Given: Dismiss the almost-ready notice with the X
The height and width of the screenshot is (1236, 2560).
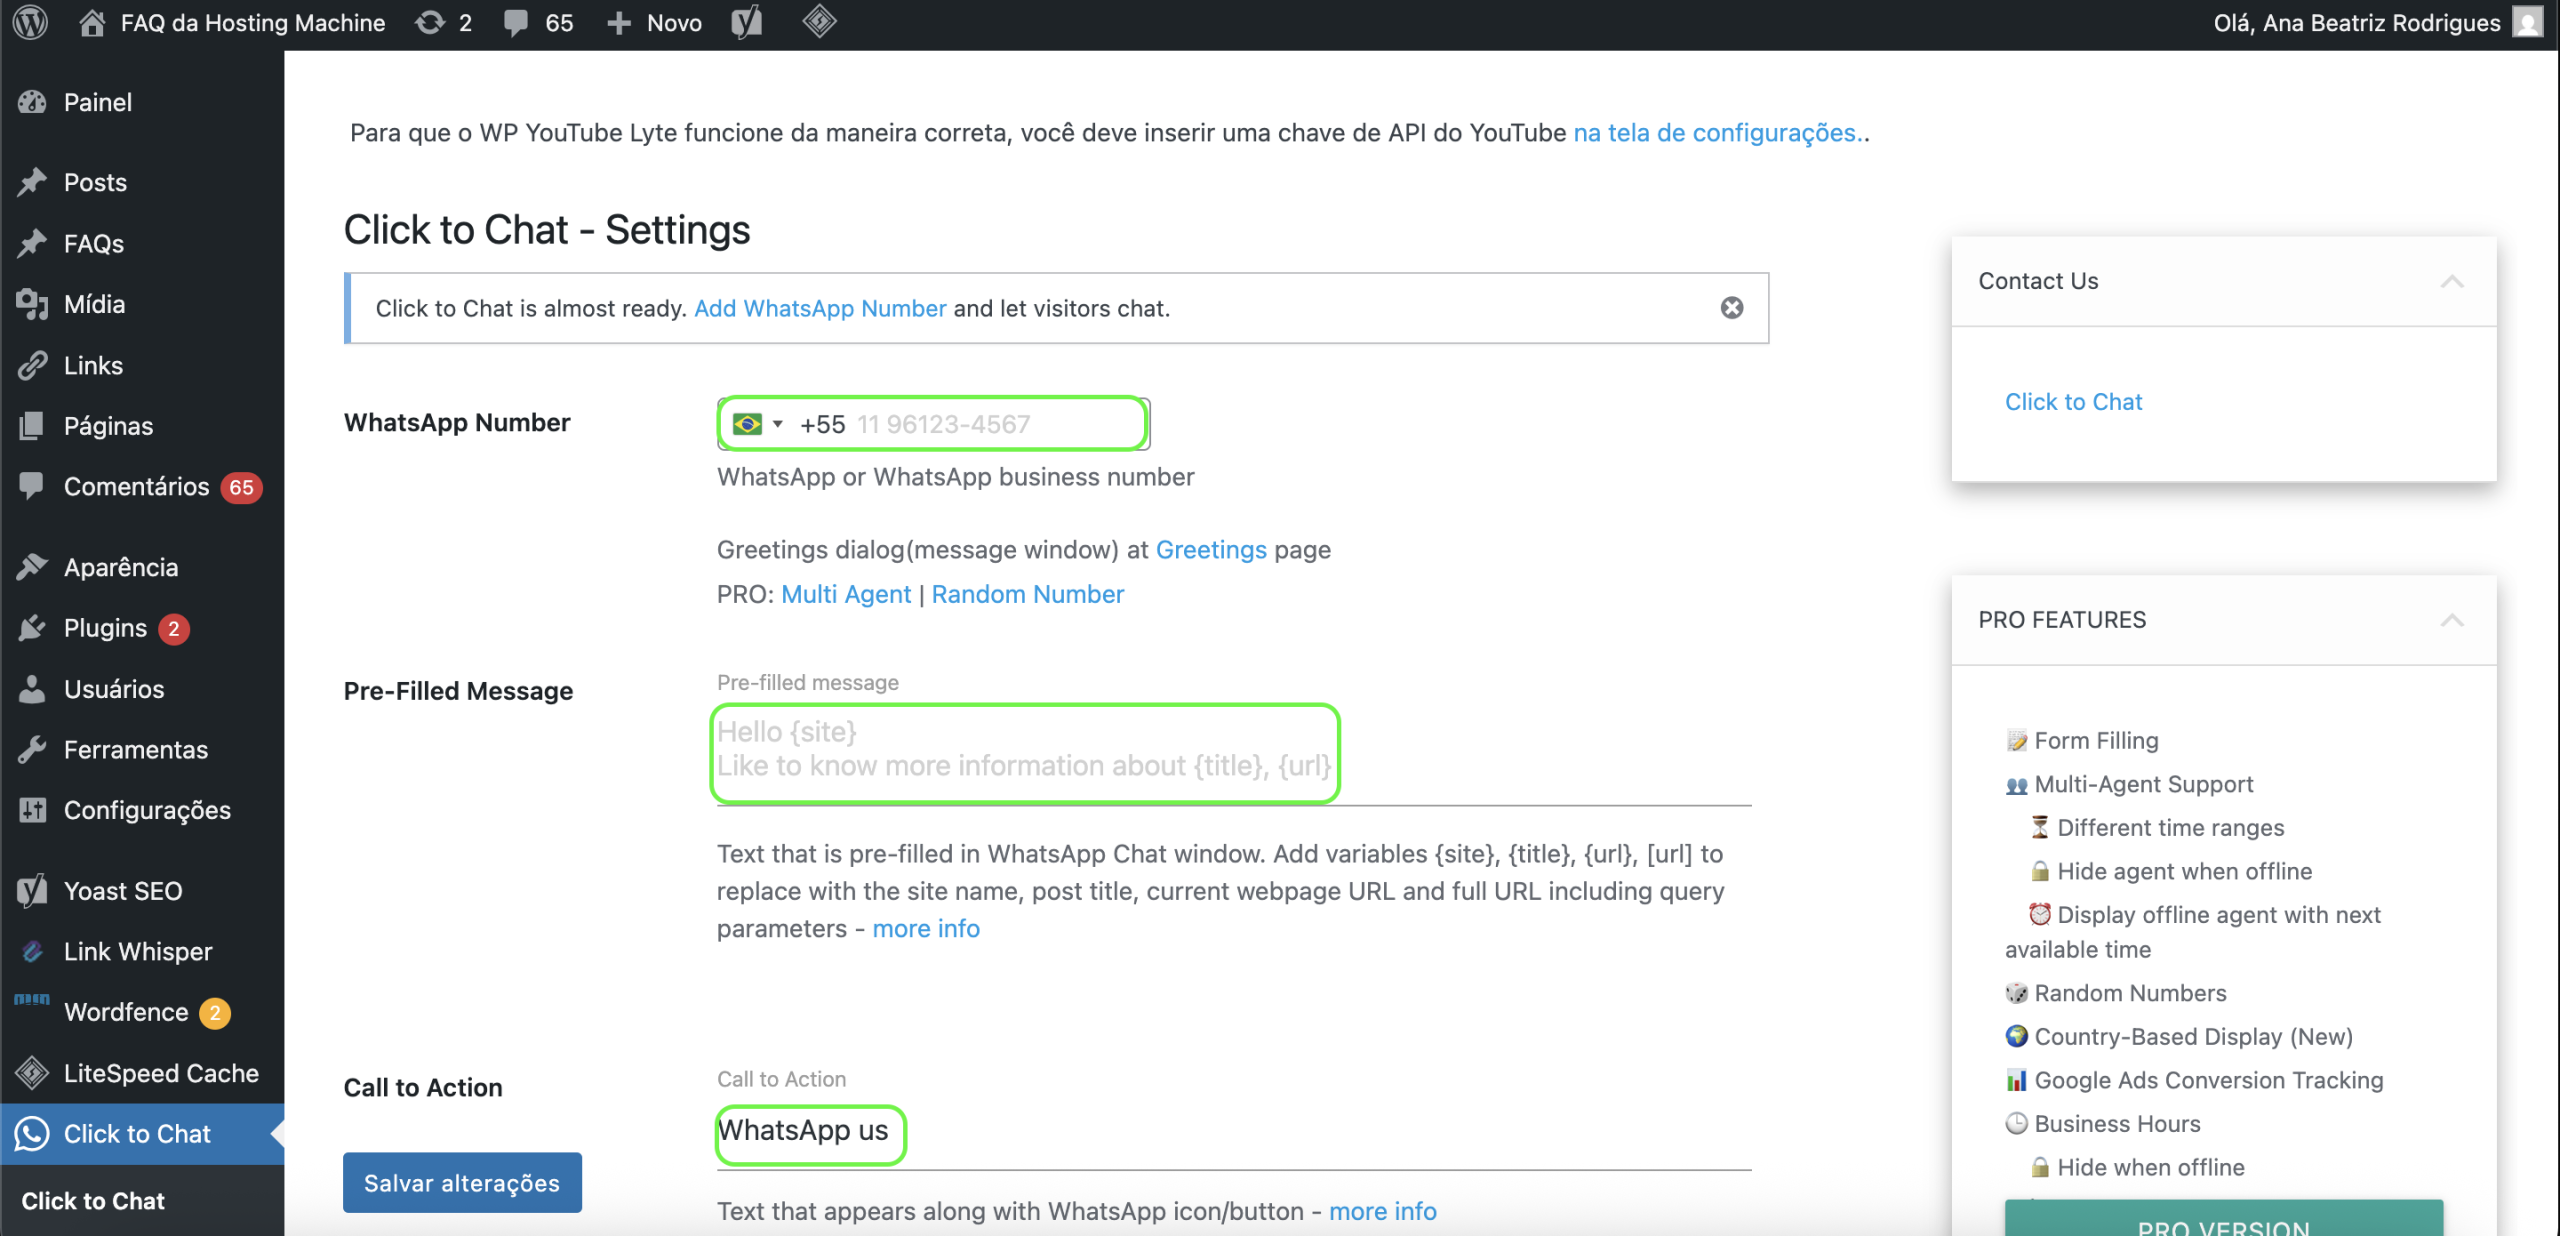Looking at the screenshot, I should coord(1732,308).
